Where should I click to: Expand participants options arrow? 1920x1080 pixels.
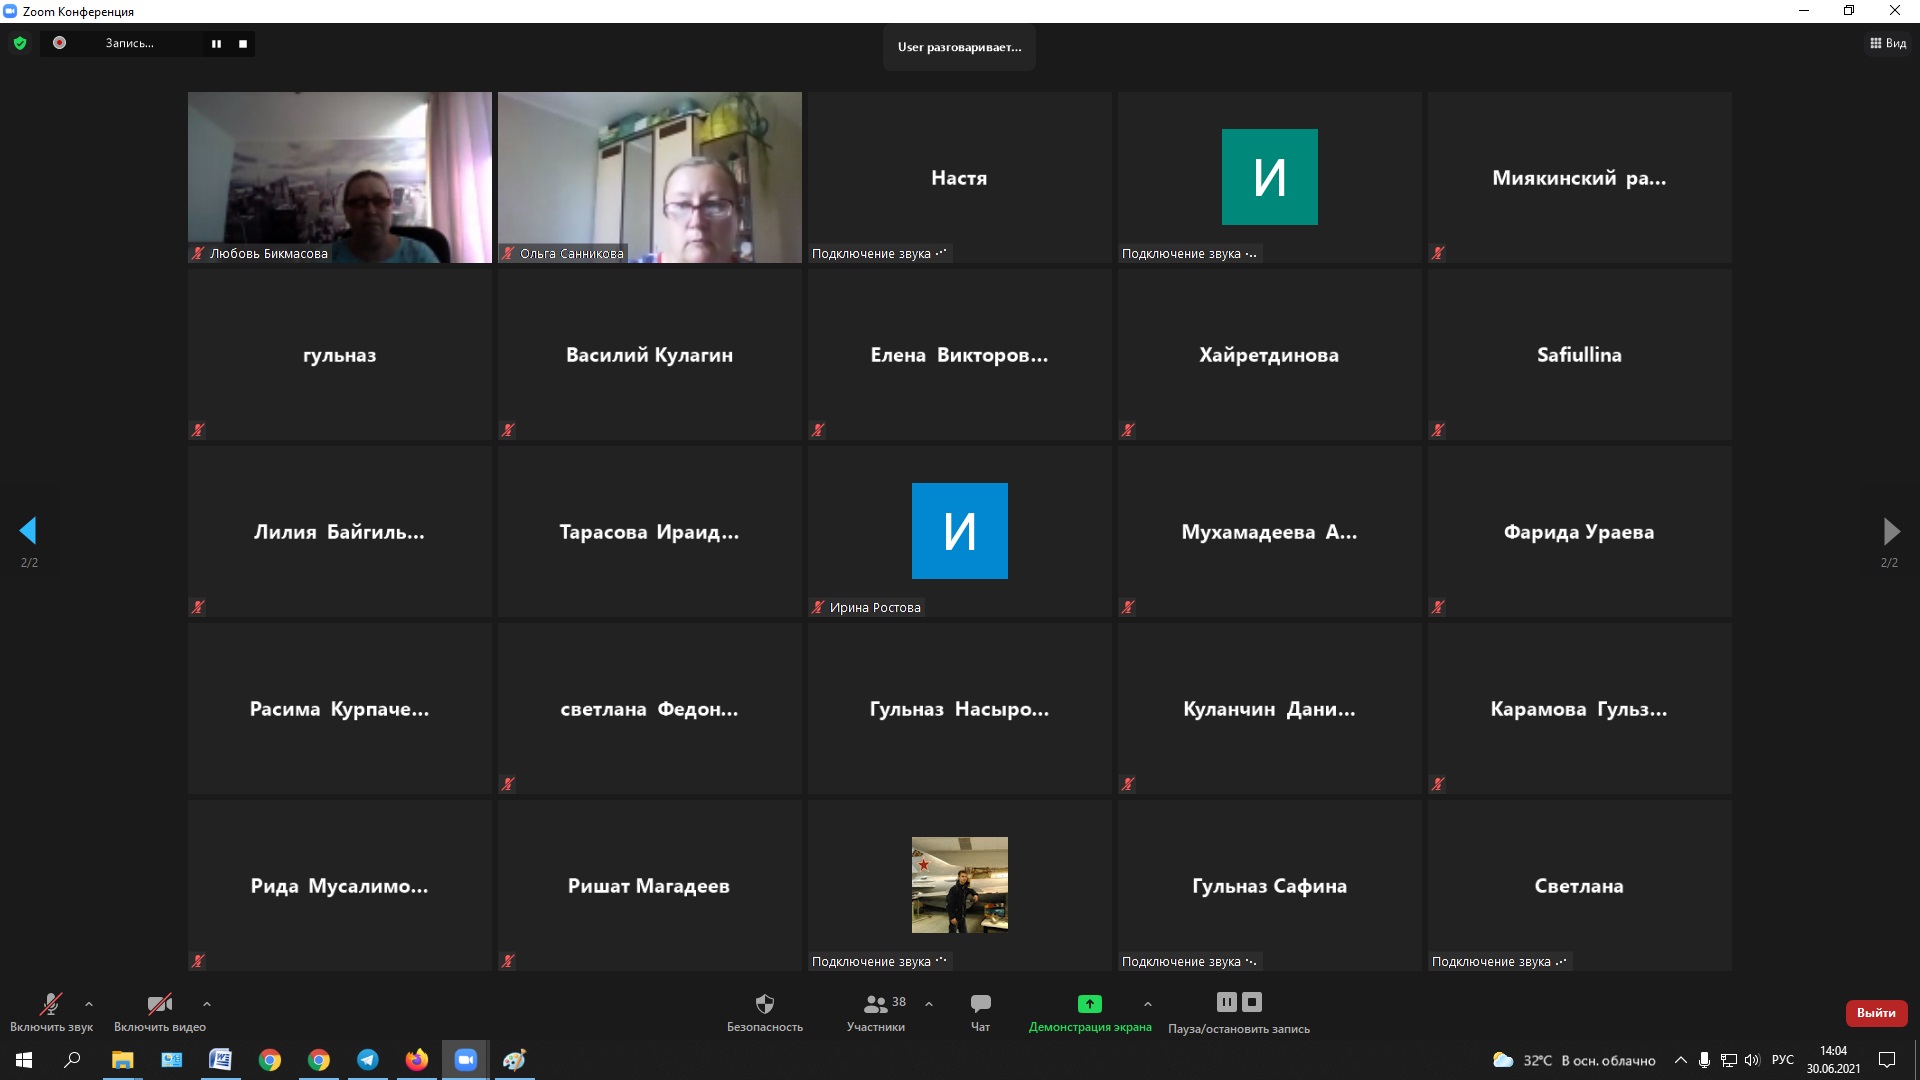929,1004
